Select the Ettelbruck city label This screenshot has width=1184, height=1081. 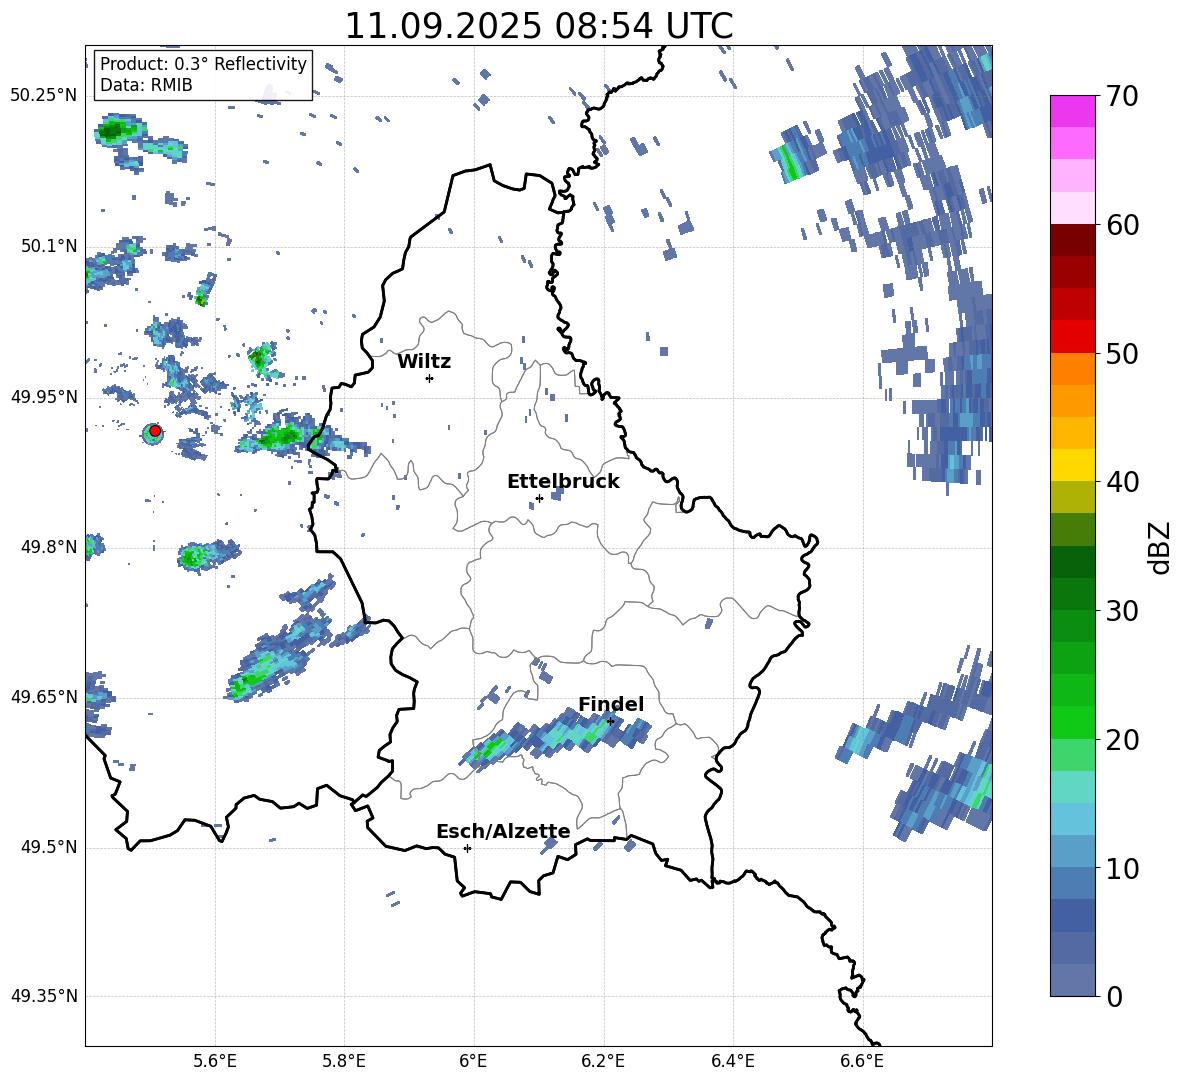point(563,482)
